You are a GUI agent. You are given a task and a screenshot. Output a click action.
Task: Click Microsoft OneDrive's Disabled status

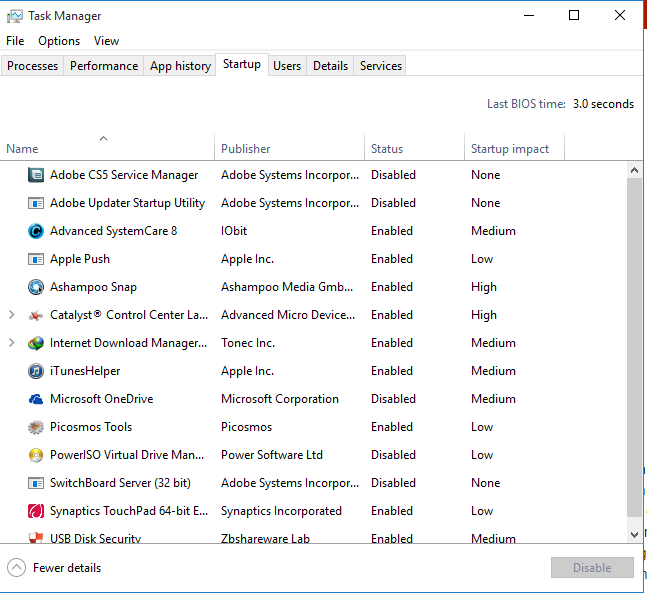393,399
